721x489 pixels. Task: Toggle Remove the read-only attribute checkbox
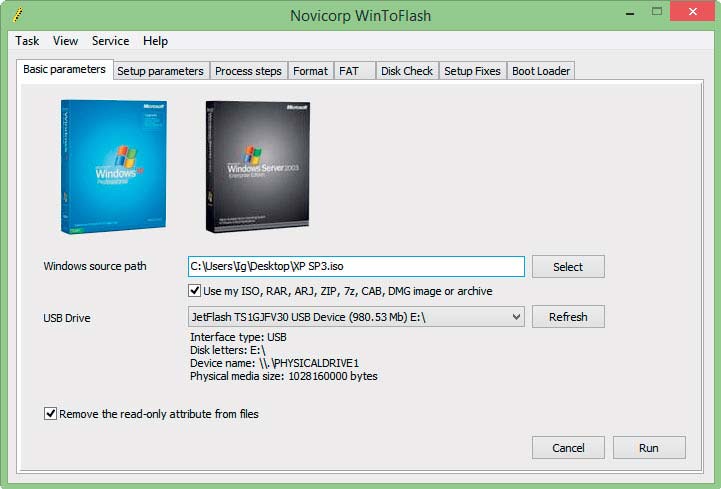click(51, 414)
